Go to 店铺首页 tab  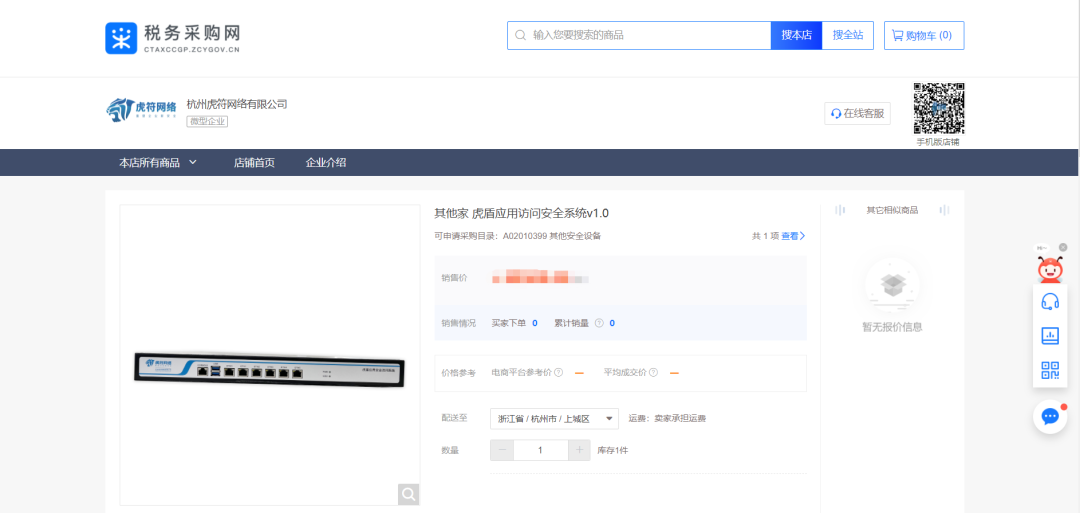(x=254, y=163)
